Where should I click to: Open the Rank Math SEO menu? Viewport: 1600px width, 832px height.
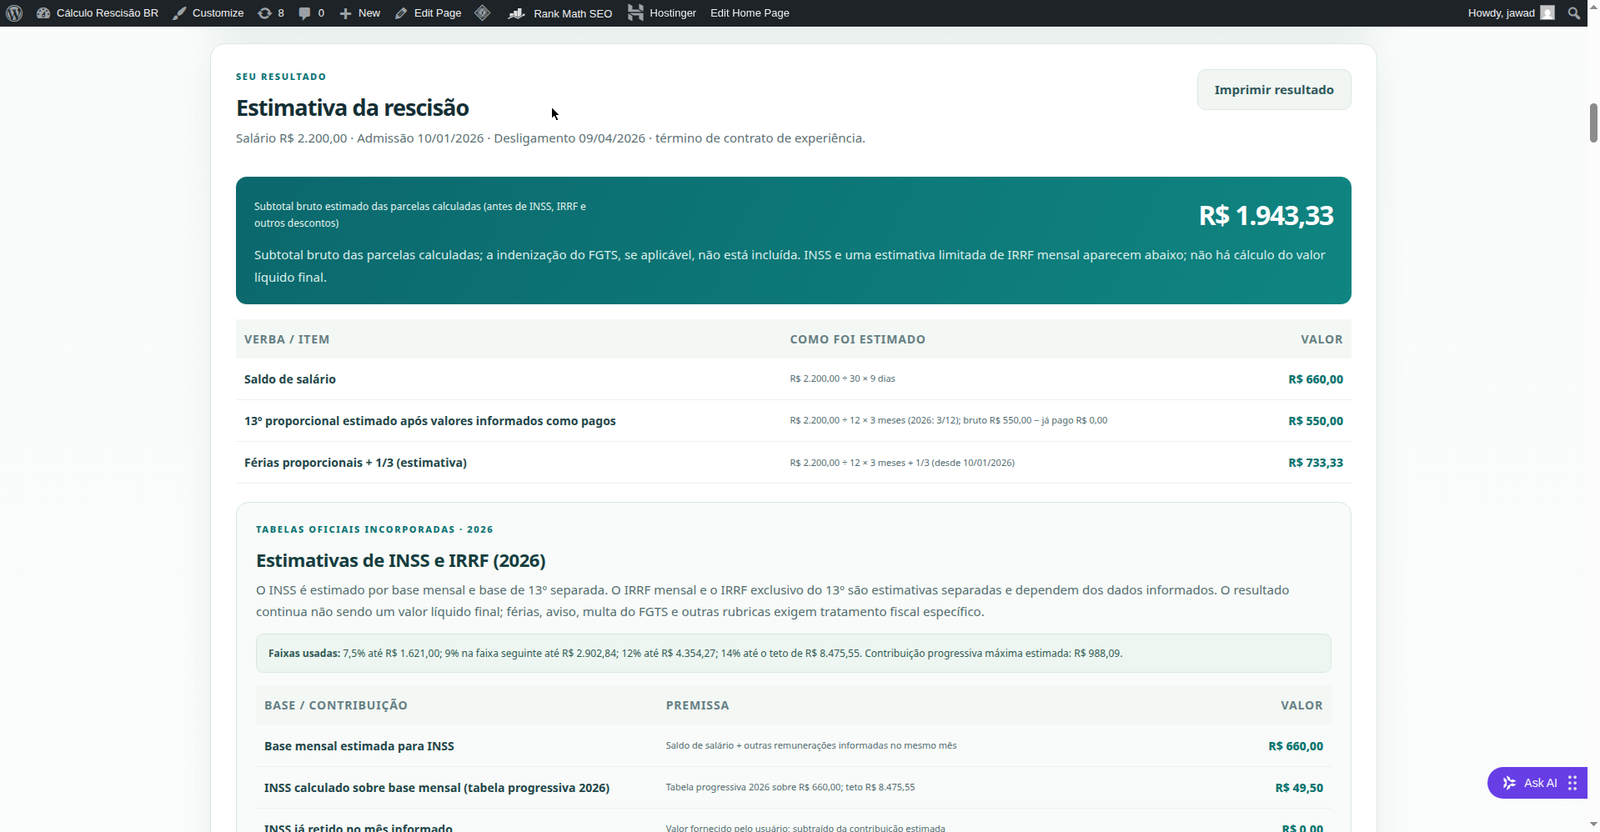(560, 13)
